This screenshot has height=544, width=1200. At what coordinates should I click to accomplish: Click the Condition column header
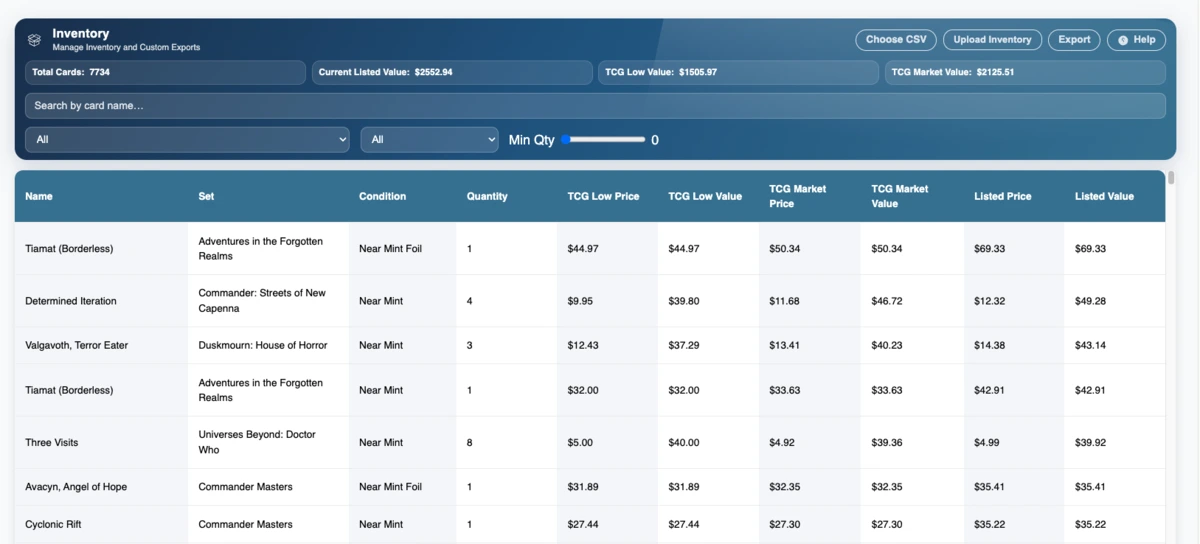(x=382, y=196)
